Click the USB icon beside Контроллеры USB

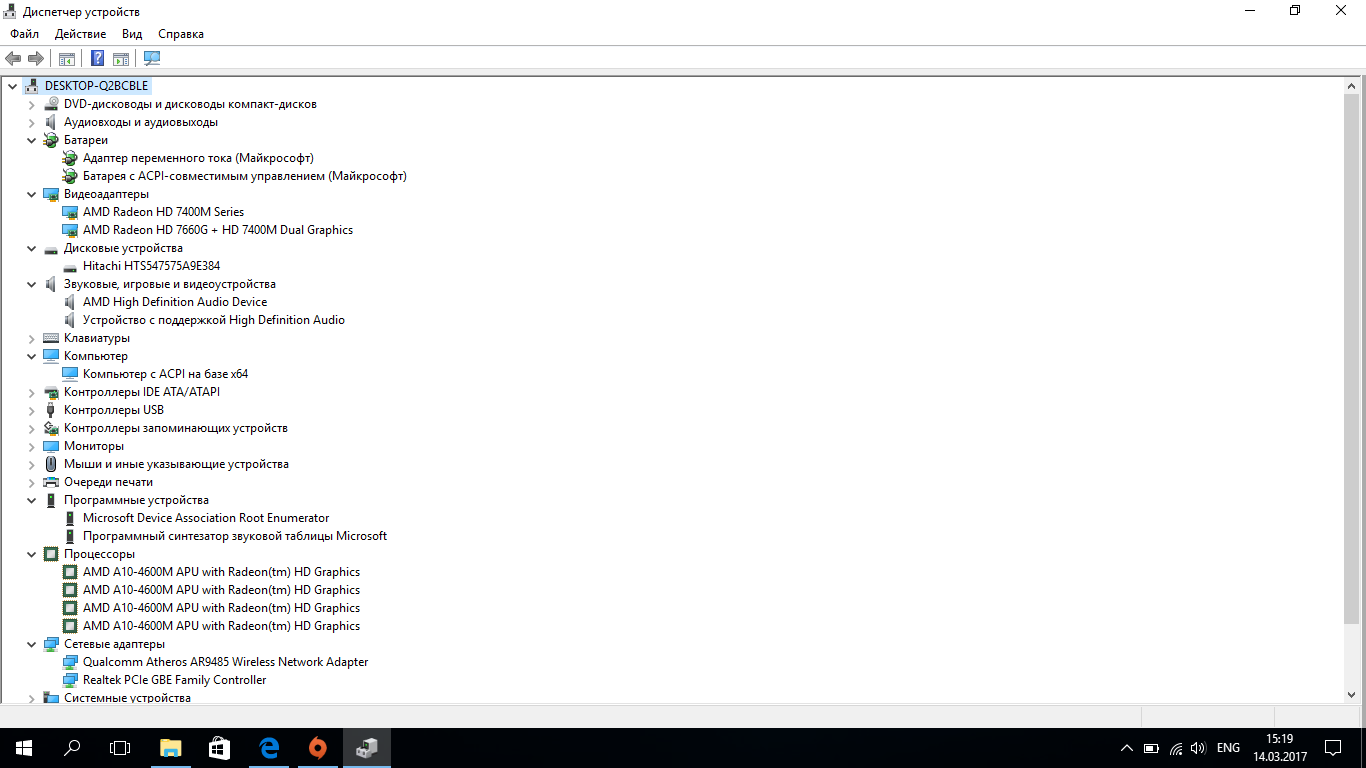(51, 410)
